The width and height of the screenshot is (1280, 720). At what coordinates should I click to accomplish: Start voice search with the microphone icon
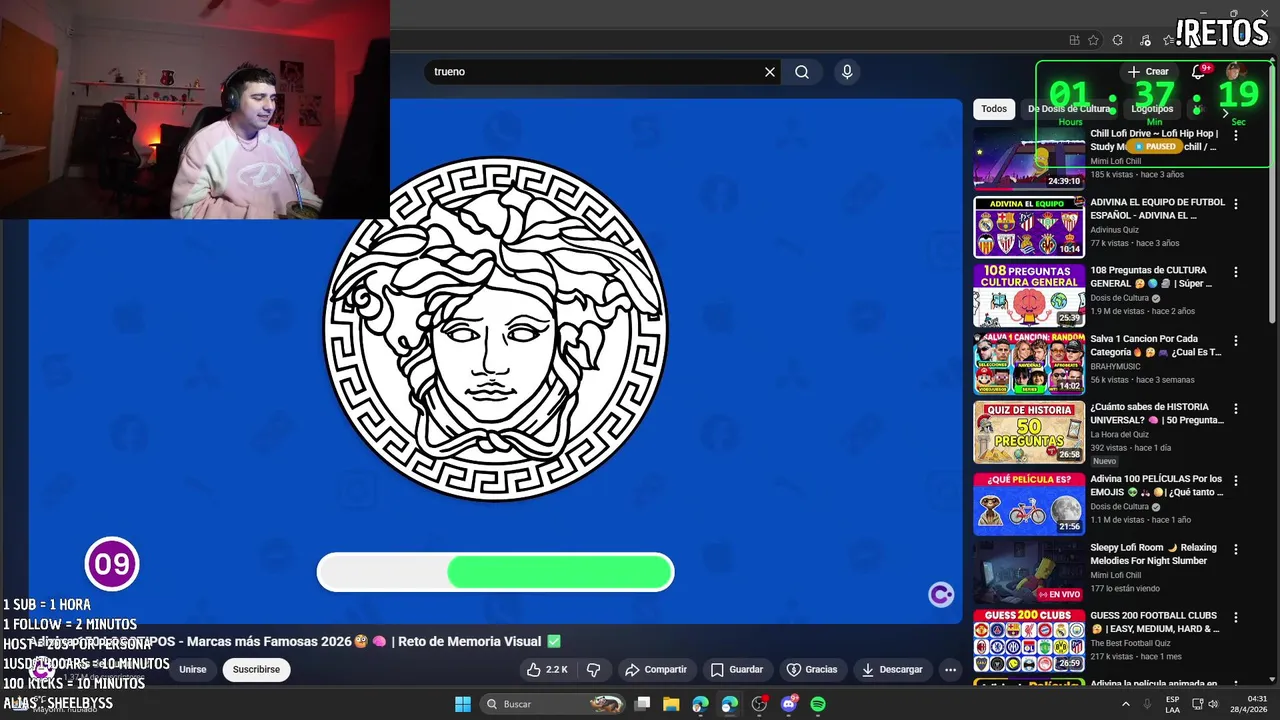coord(847,72)
